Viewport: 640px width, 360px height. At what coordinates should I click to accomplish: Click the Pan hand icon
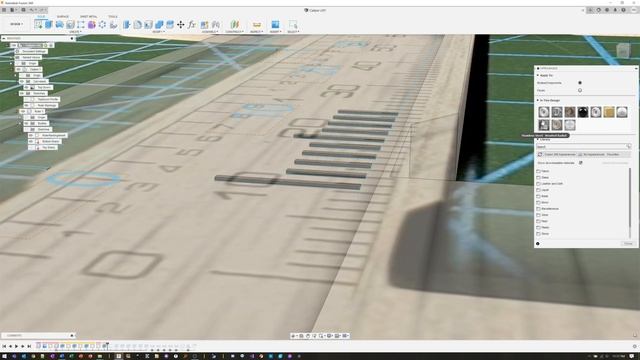coord(308,336)
